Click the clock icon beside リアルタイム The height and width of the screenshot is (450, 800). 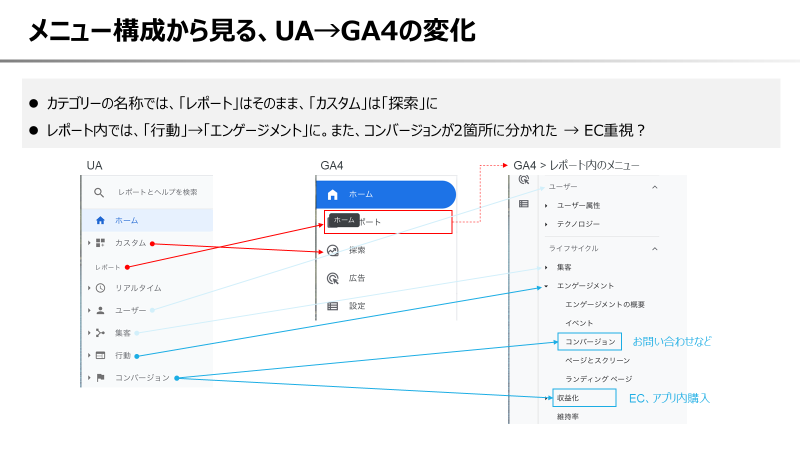100,288
